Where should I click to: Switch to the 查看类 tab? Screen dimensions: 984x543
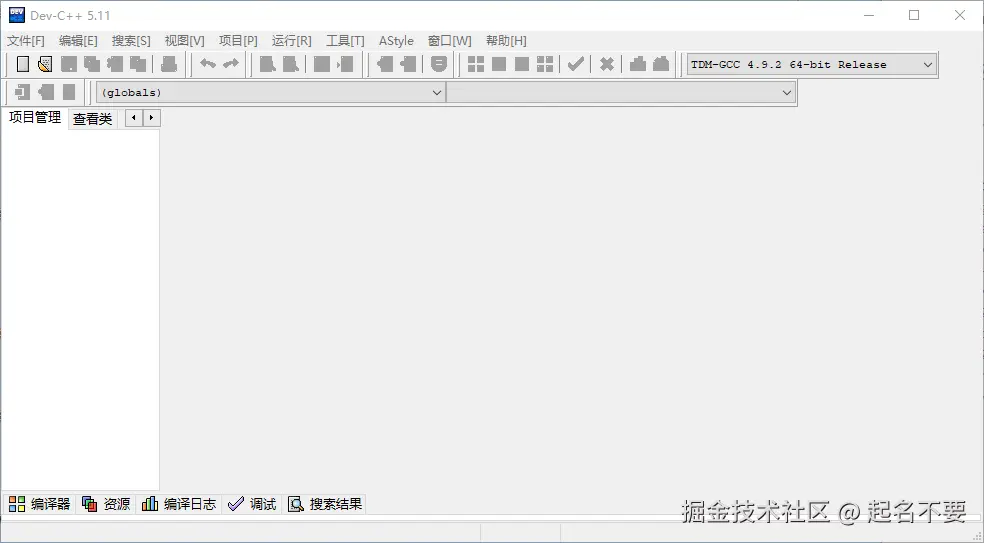point(92,119)
